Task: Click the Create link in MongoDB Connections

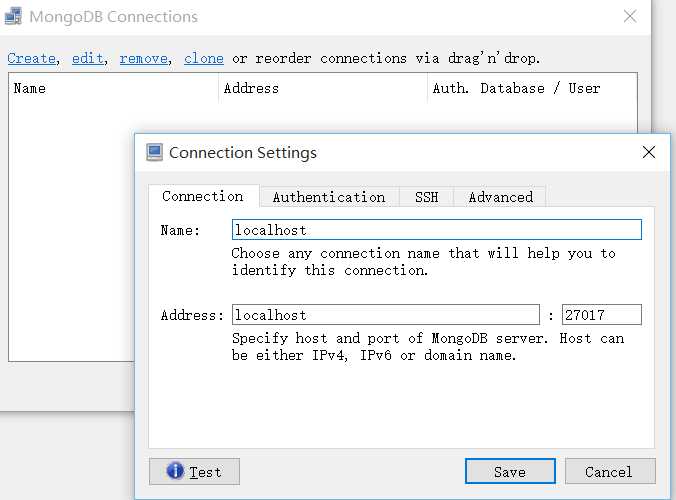Action: click(32, 58)
